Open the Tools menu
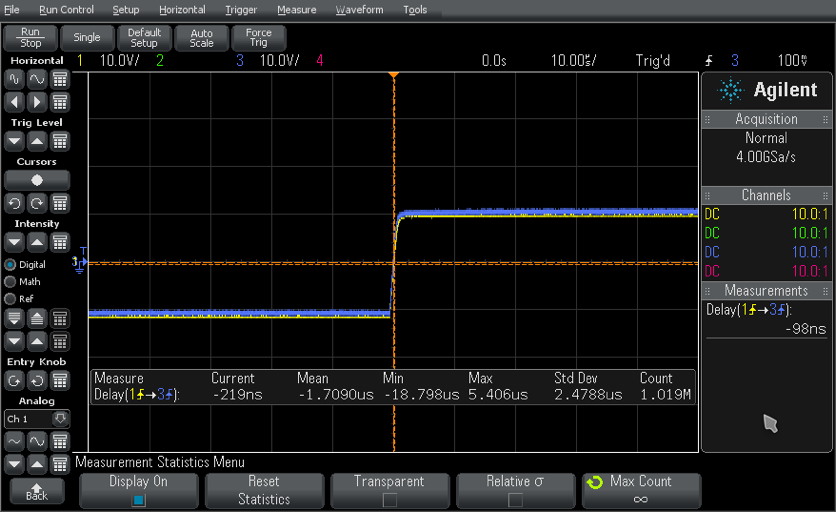Viewport: 836px width, 512px height. (x=415, y=10)
